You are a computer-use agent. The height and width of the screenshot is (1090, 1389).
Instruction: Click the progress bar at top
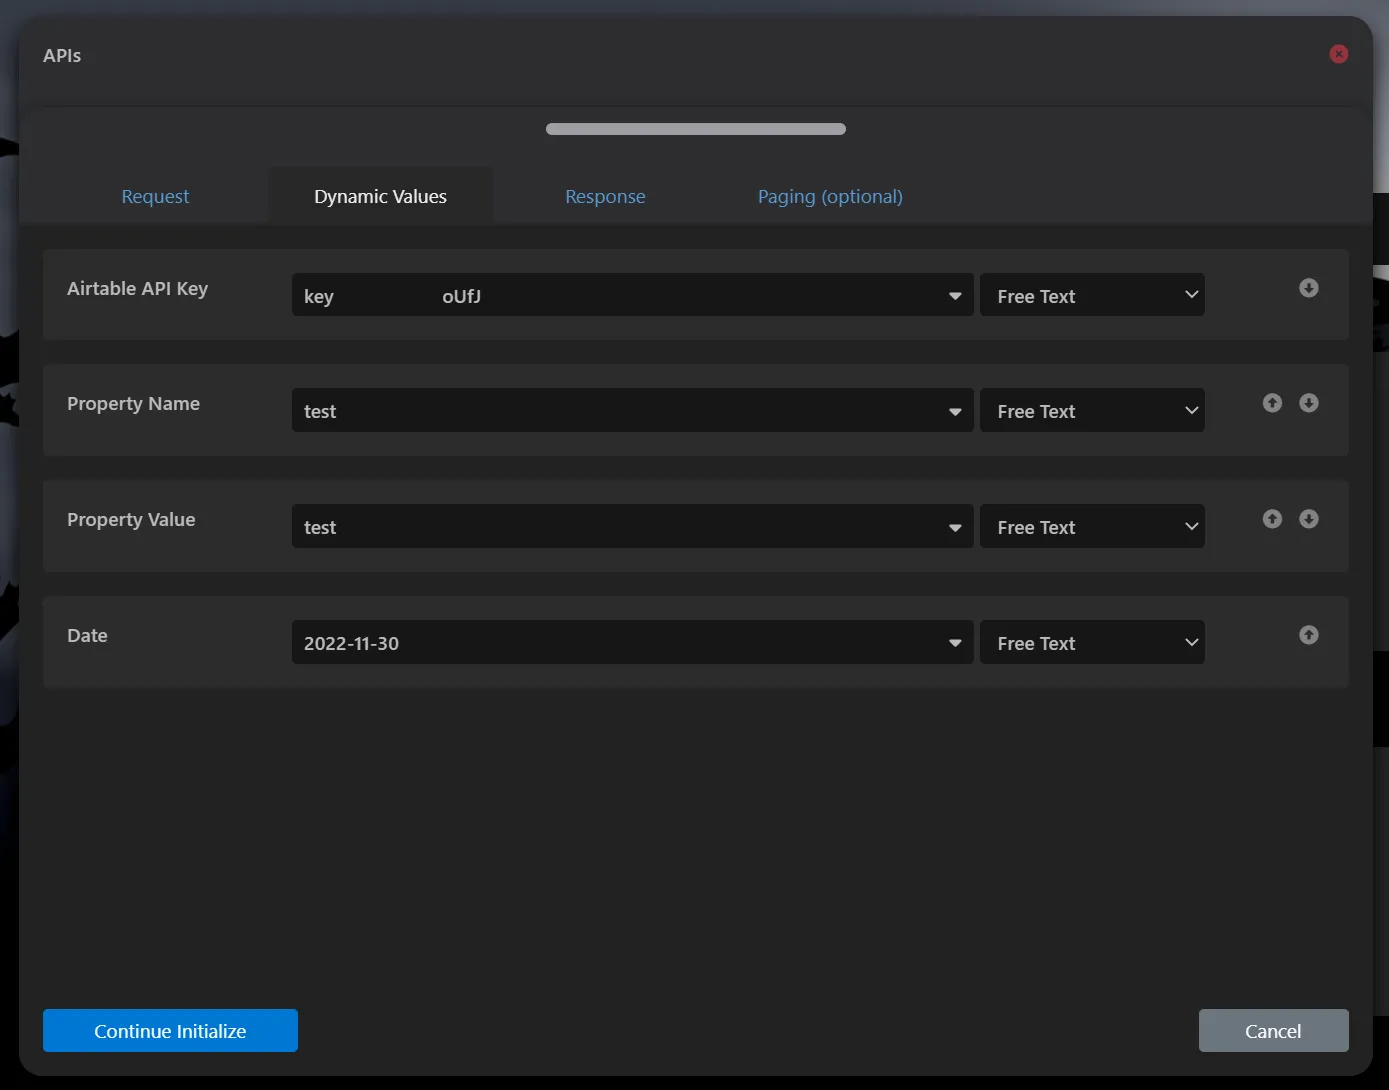[696, 129]
